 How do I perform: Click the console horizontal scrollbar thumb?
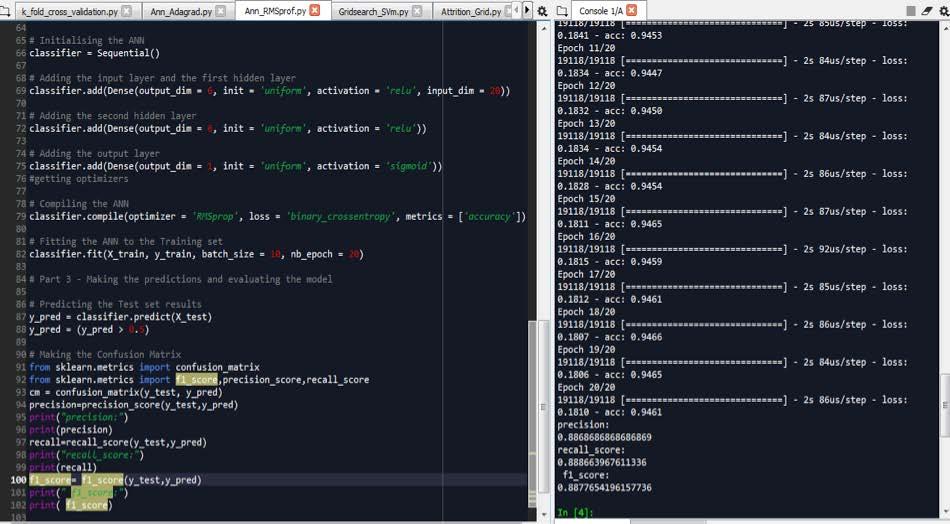[x=668, y=522]
